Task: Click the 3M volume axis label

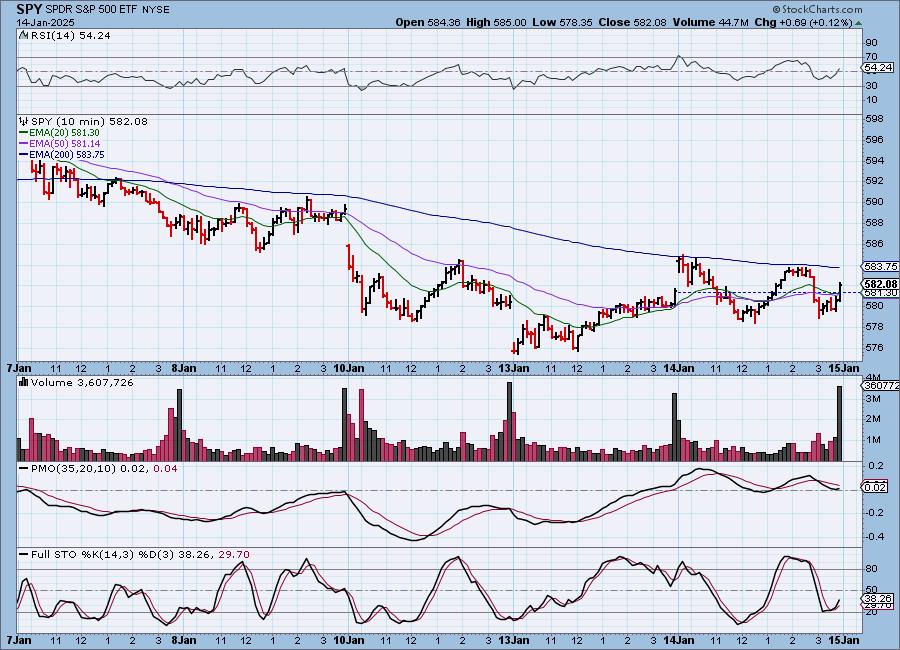Action: click(873, 398)
